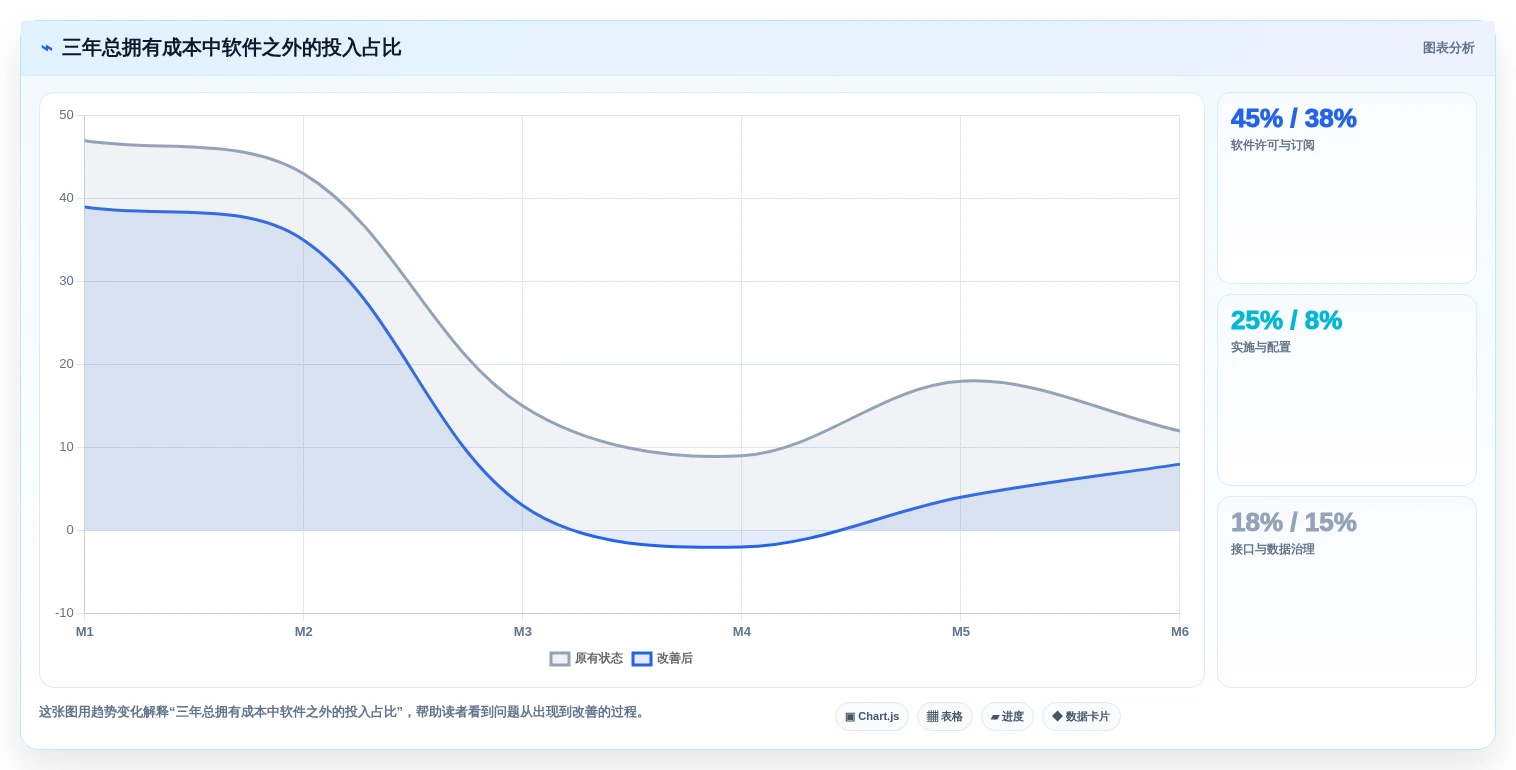Click the M6 x-axis label
Image resolution: width=1516 pixels, height=770 pixels.
(1180, 632)
